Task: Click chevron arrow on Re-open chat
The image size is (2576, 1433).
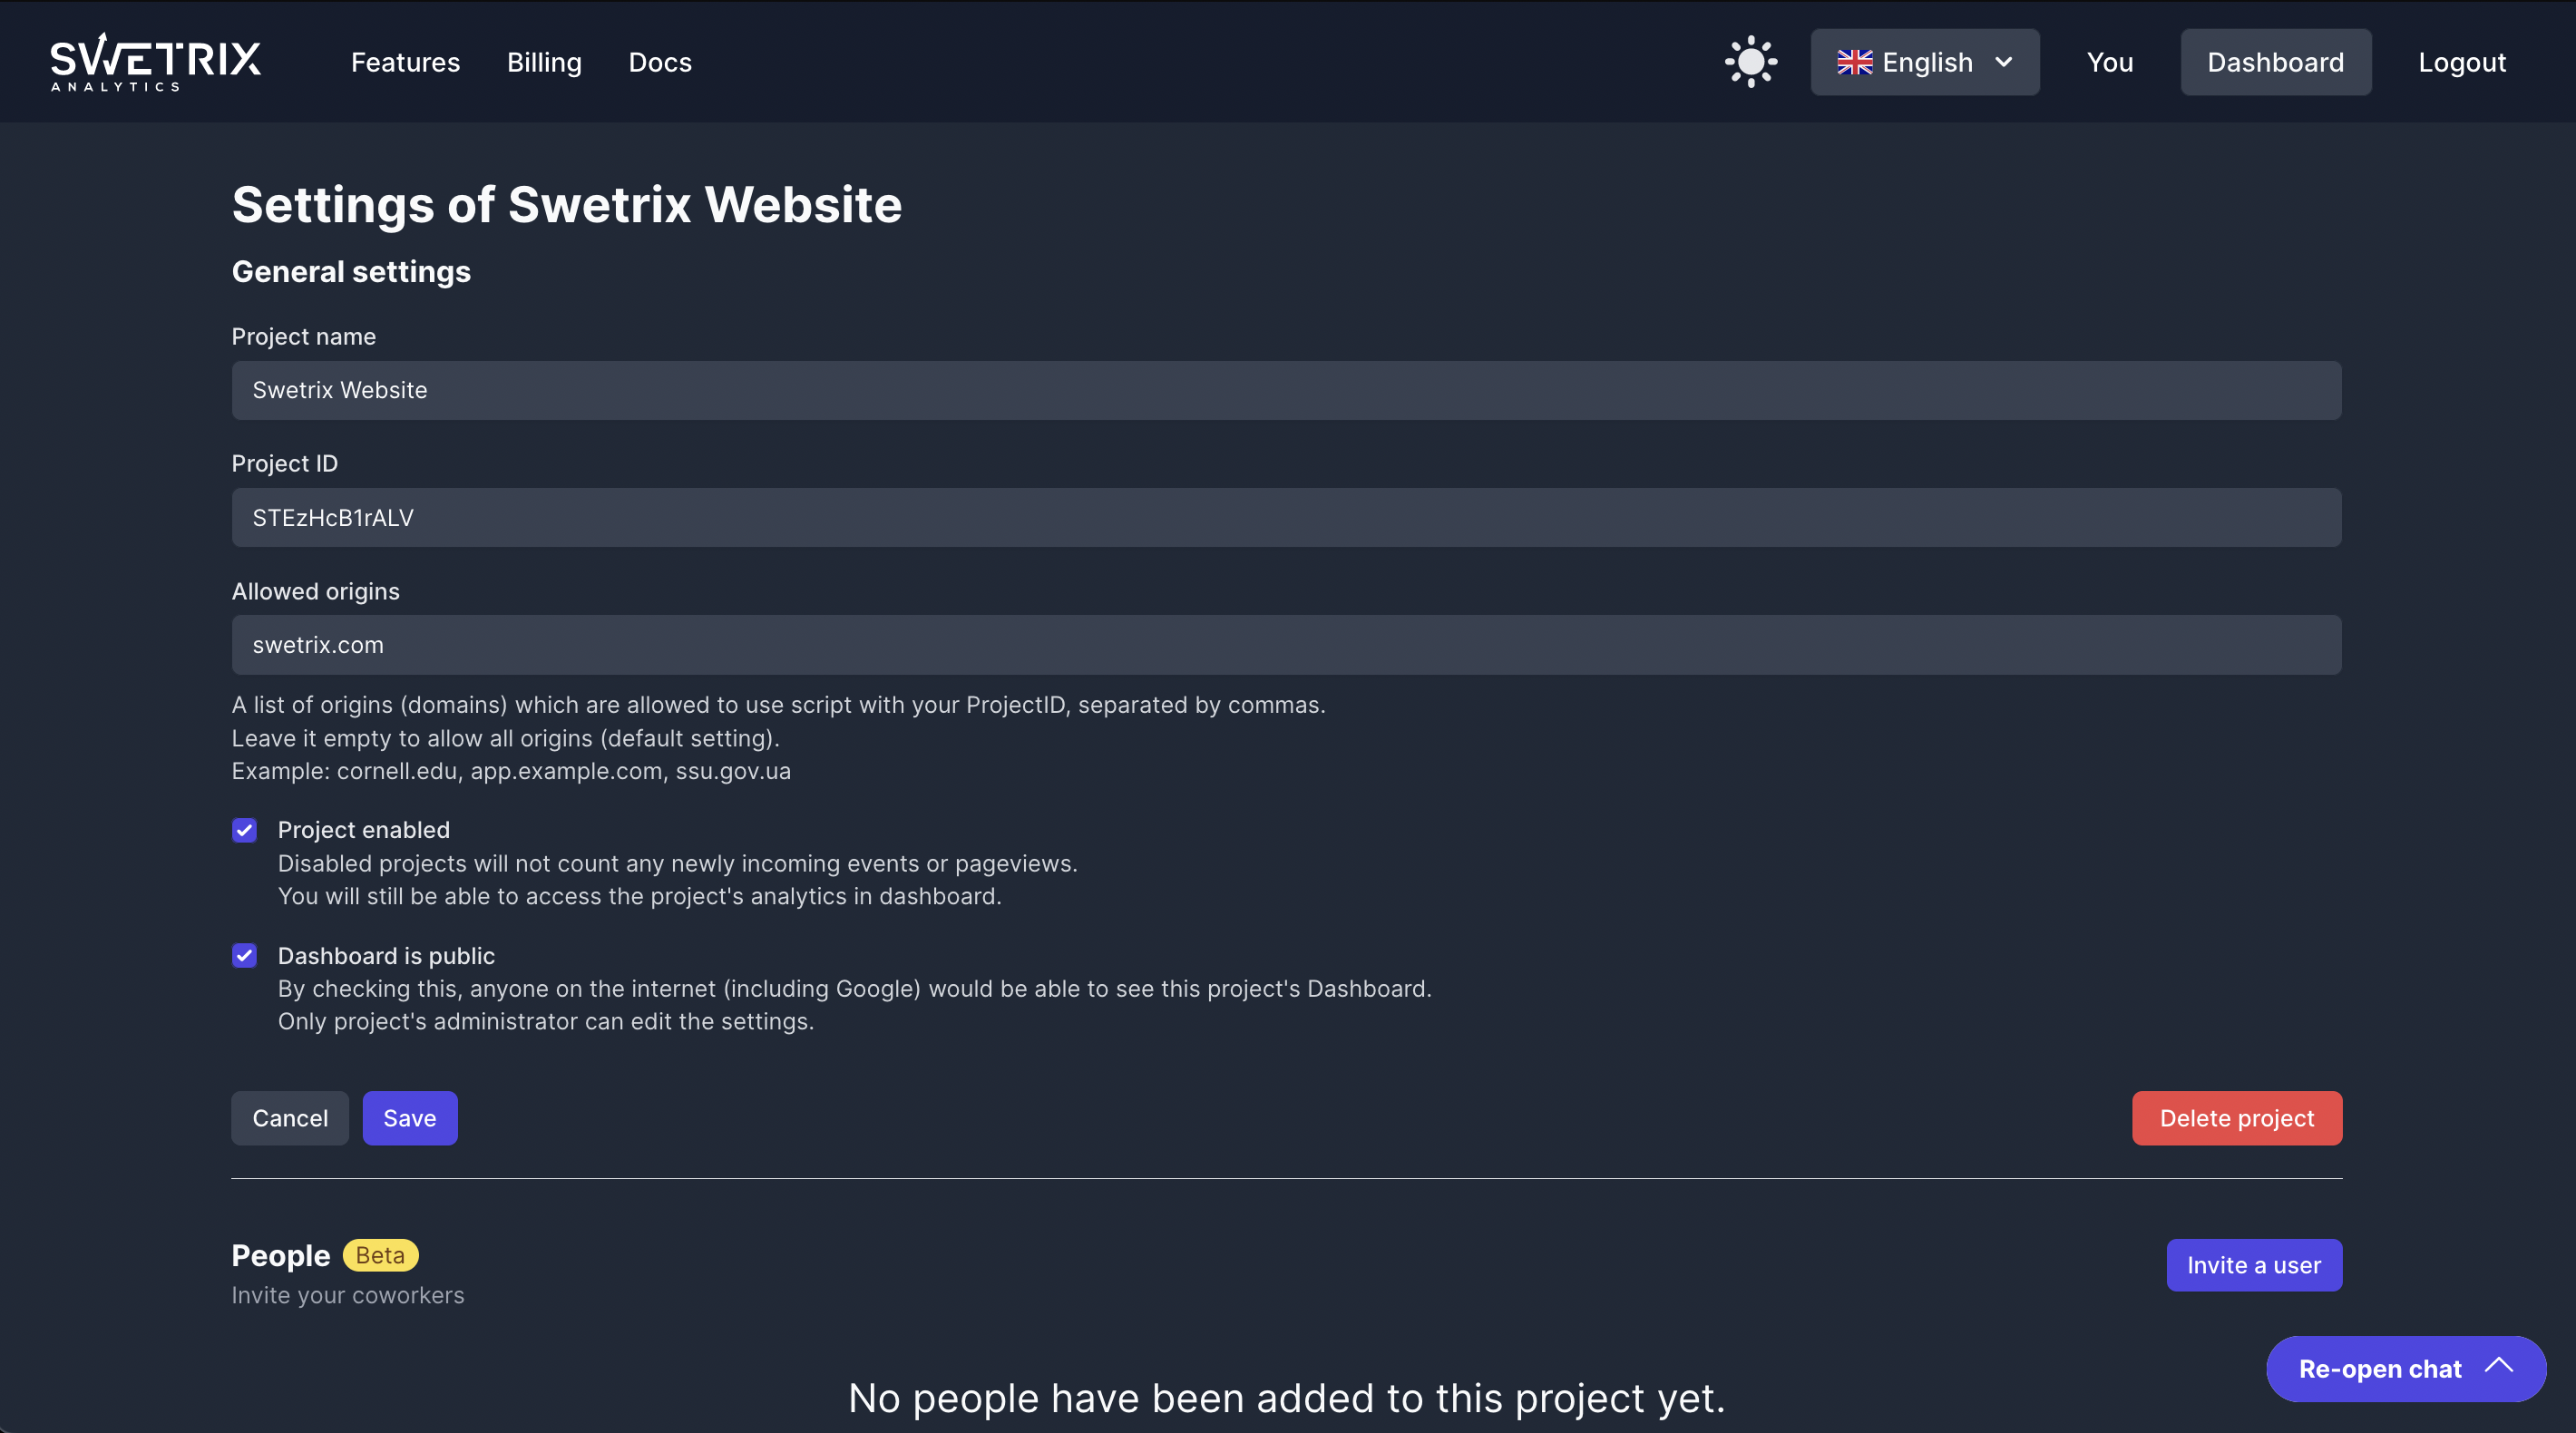Action: coord(2499,1366)
